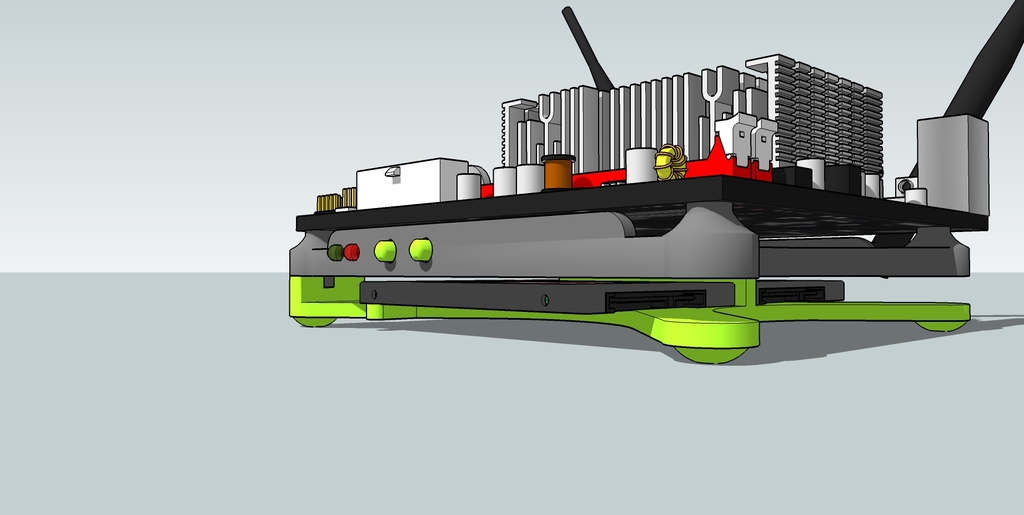Select the yellow toroid inductor
This screenshot has width=1024, height=515.
(669, 163)
